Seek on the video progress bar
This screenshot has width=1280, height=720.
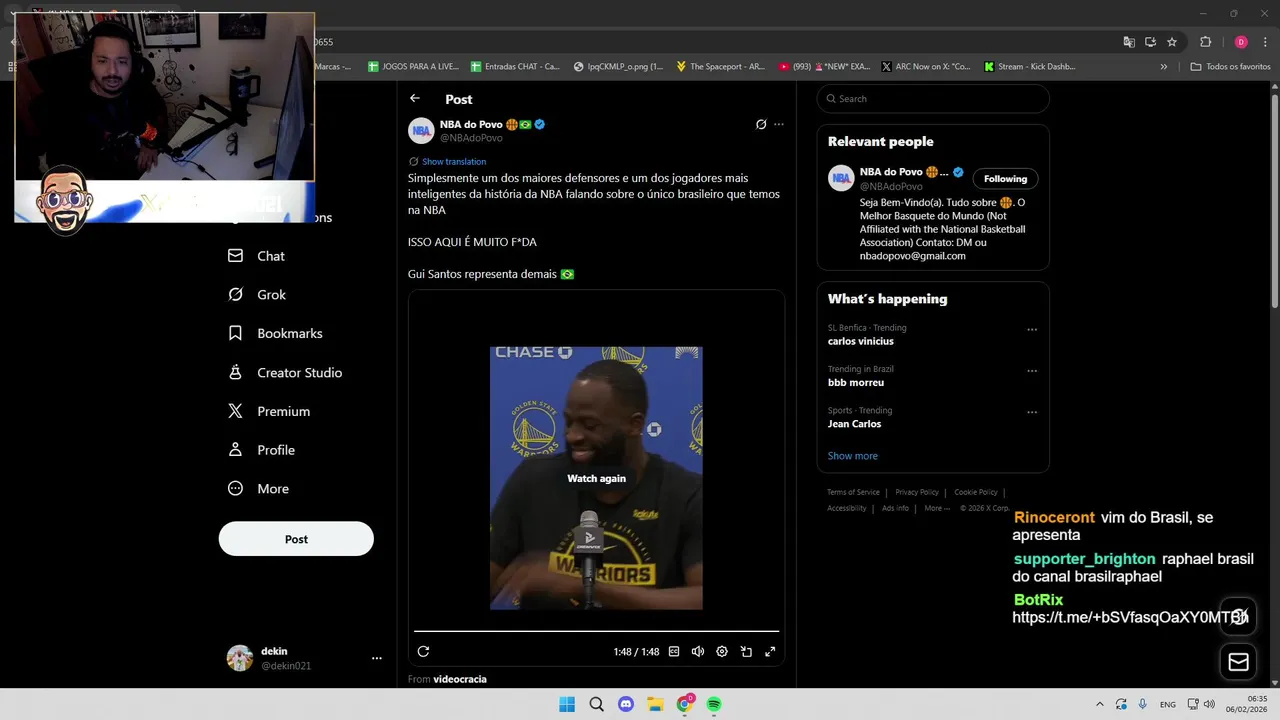pyautogui.click(x=596, y=631)
